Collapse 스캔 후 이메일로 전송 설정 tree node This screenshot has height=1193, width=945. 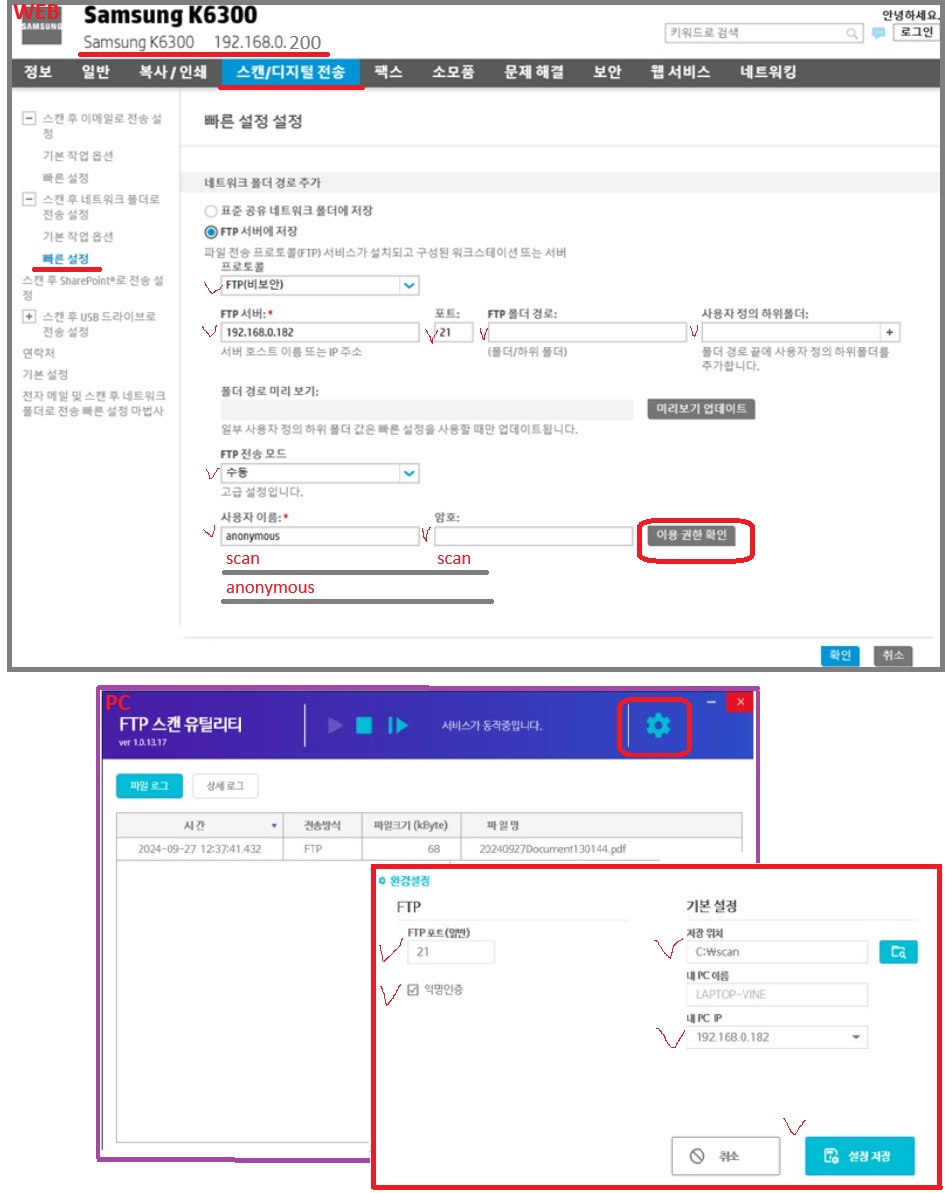(x=29, y=118)
